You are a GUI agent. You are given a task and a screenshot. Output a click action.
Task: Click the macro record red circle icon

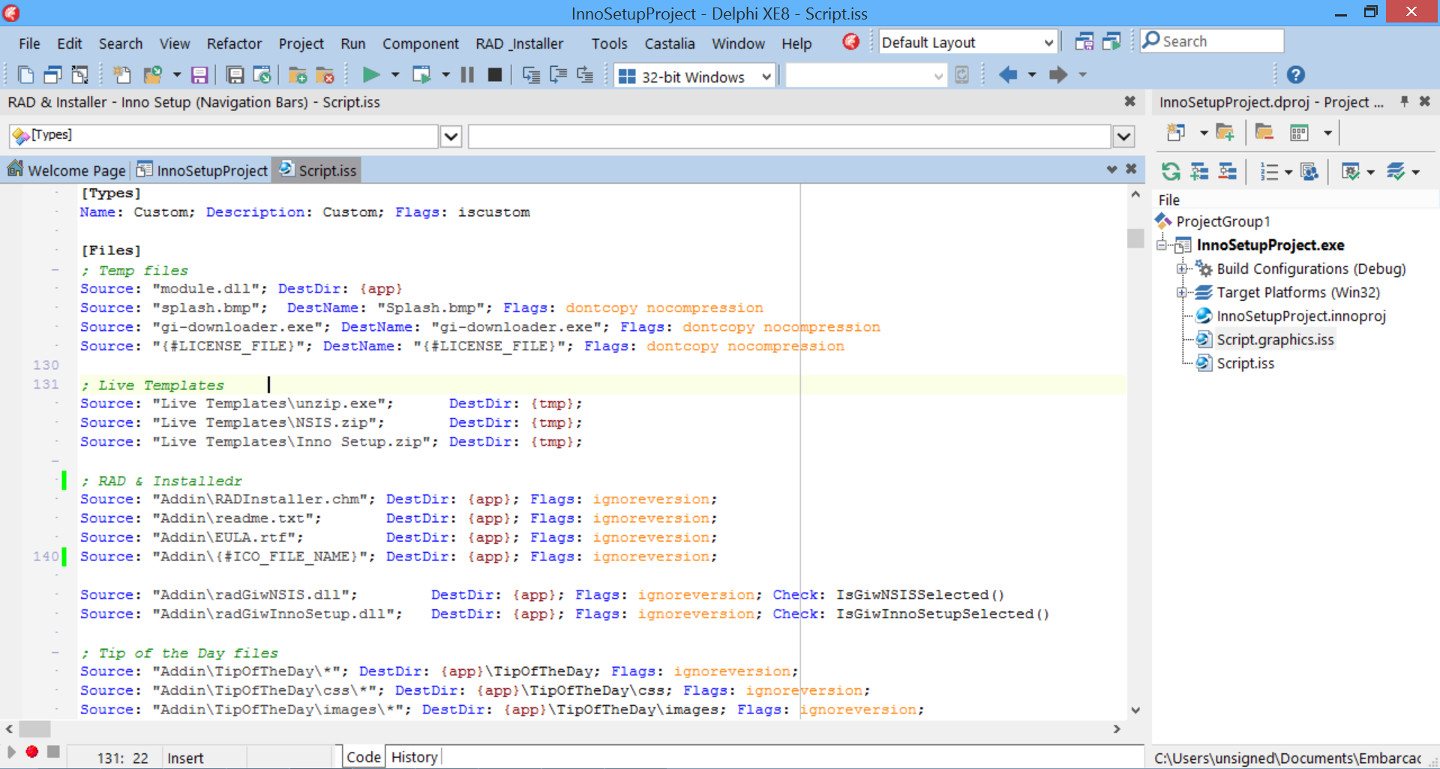(x=32, y=752)
